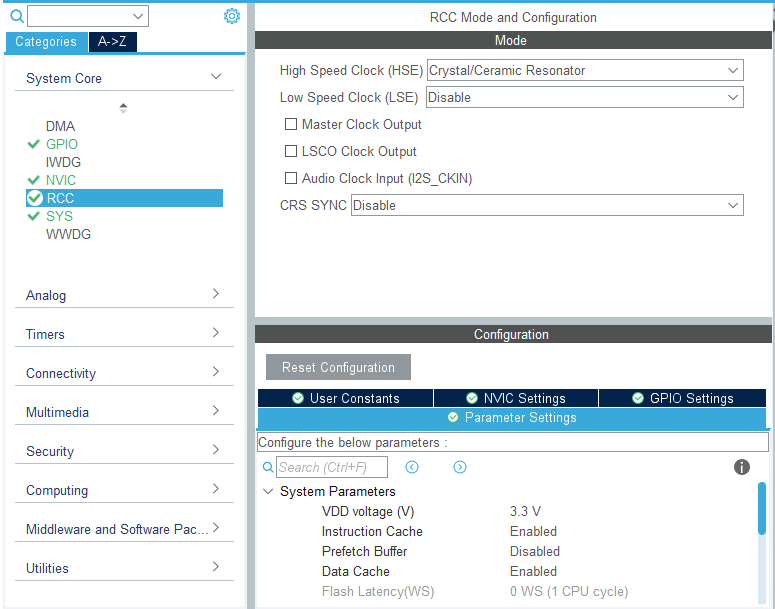Click the Reset Configuration button
Viewport: 775px width, 609px height.
338,367
